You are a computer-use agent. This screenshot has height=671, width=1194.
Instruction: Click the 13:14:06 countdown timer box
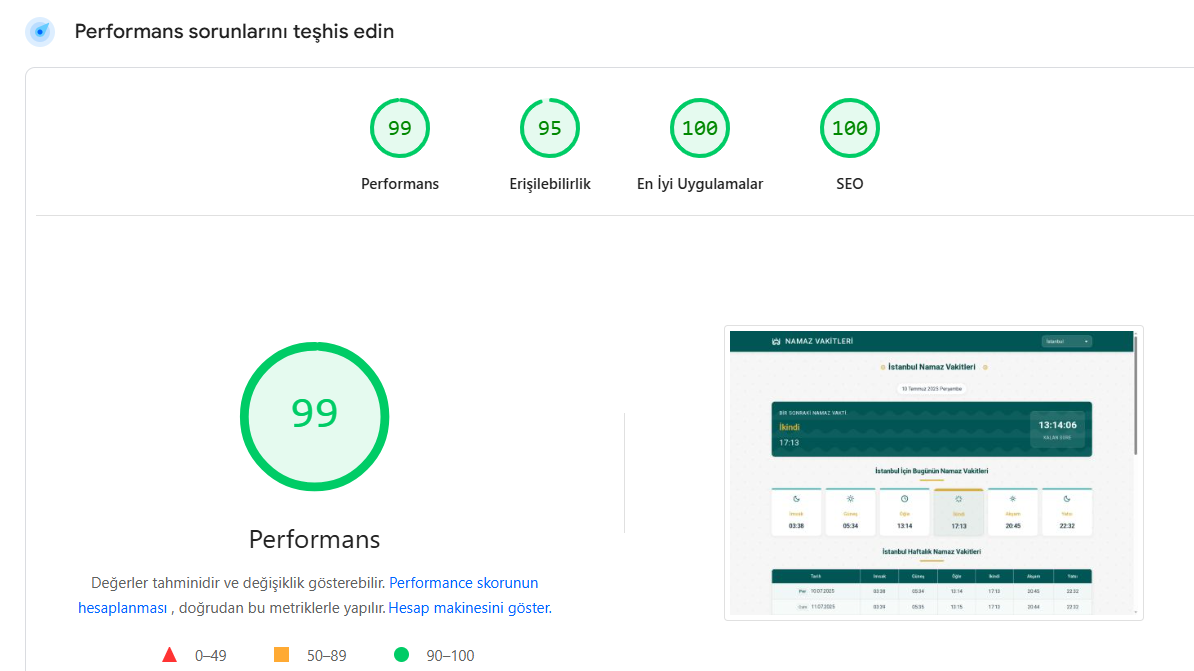coord(1057,430)
